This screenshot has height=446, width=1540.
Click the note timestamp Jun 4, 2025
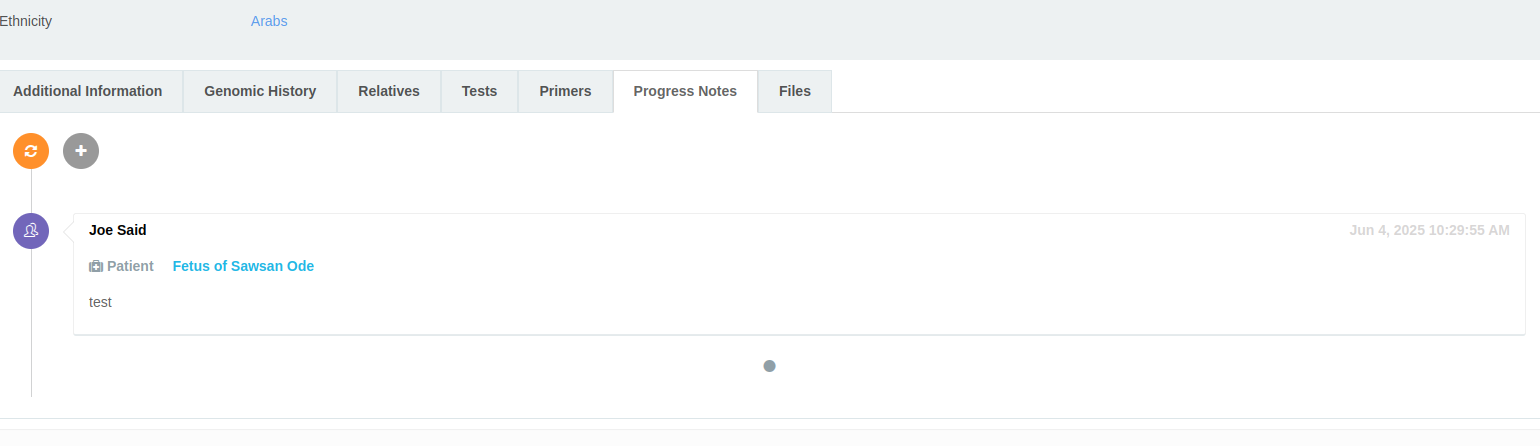point(1429,230)
